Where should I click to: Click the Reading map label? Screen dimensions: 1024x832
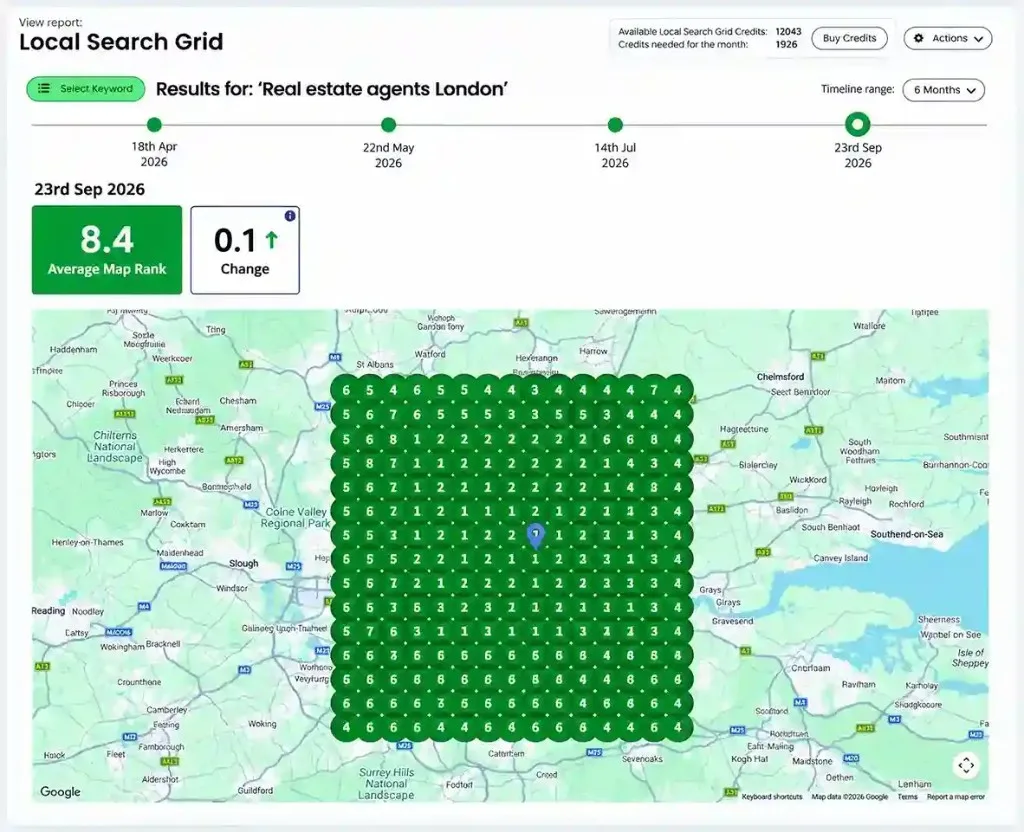[x=48, y=611]
